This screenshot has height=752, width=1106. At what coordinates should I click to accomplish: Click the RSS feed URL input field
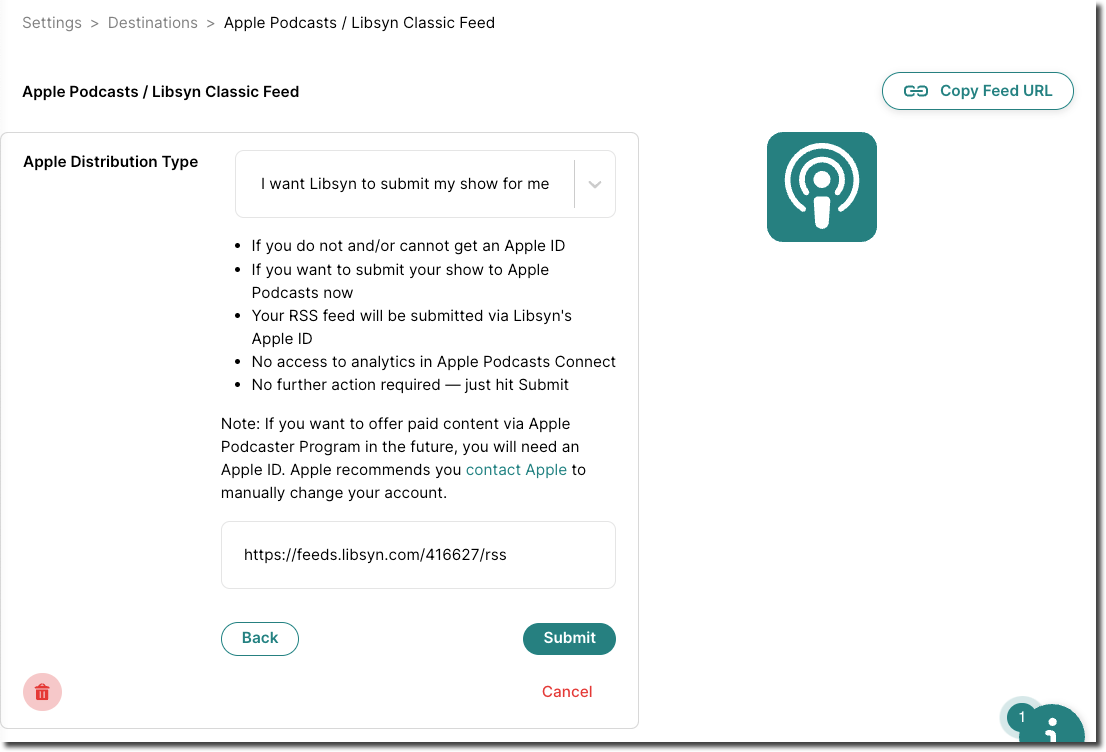[418, 553]
